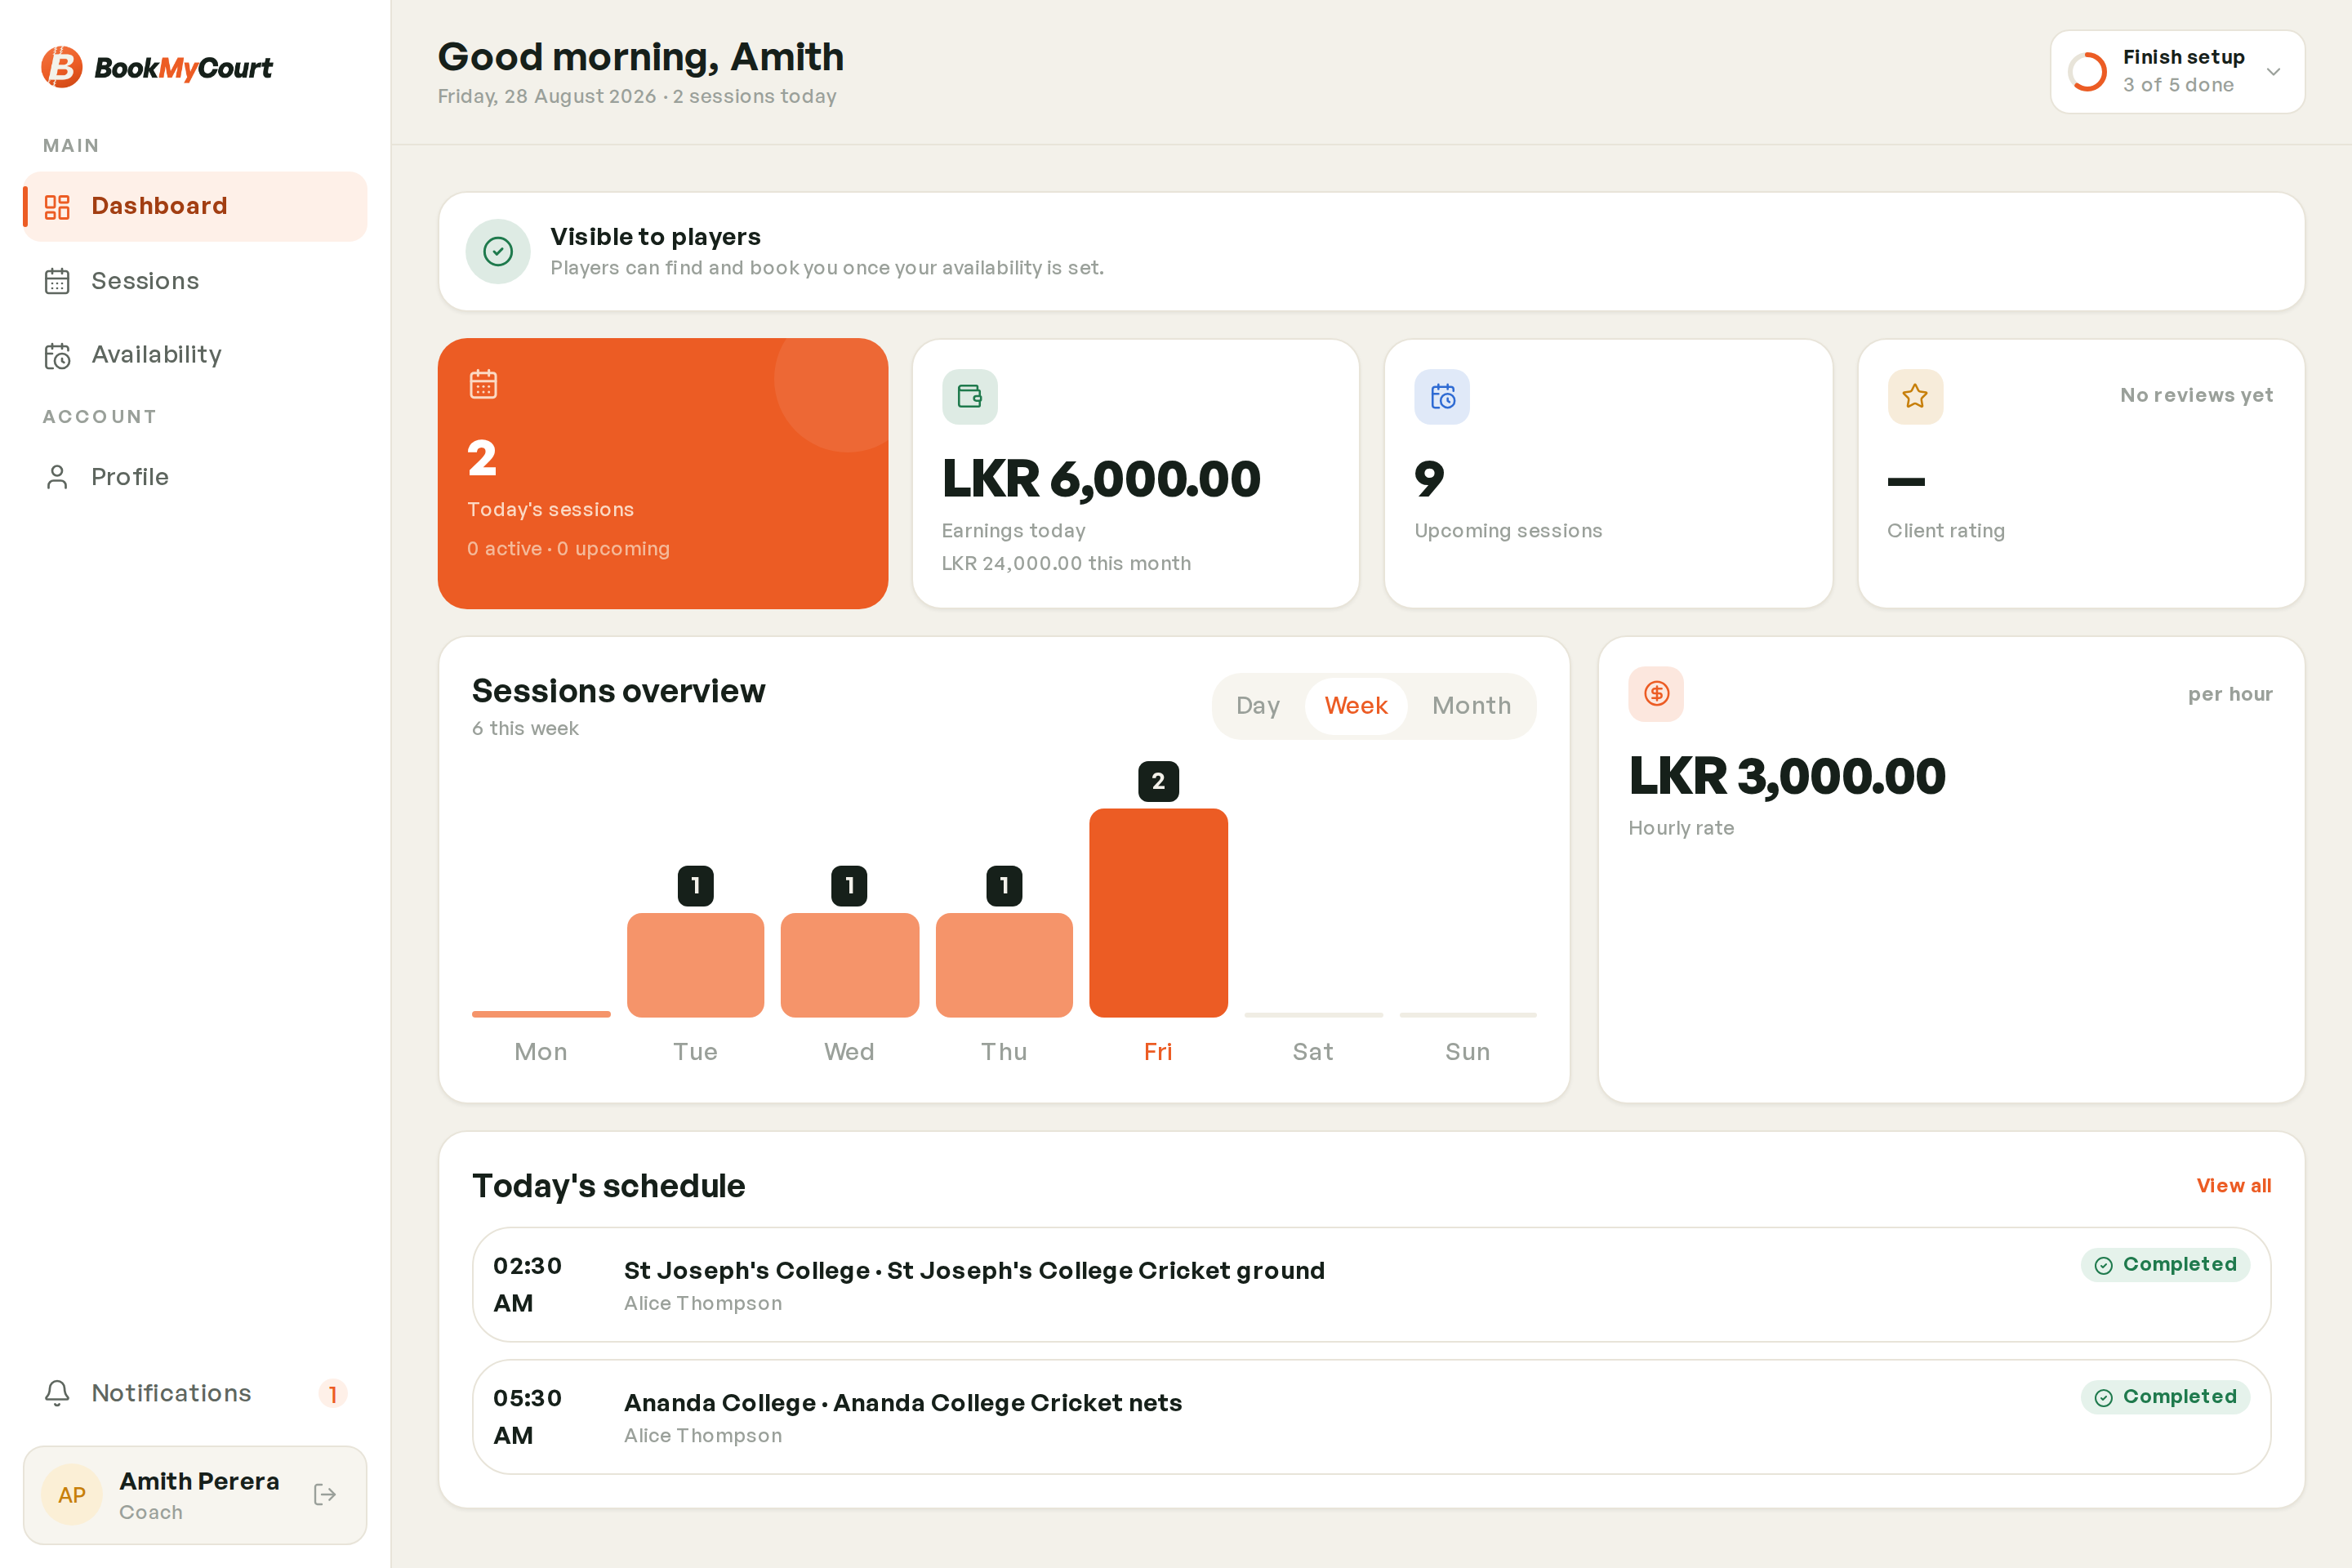Click the No reviews yet text
2352x1568 pixels.
pos(2196,396)
